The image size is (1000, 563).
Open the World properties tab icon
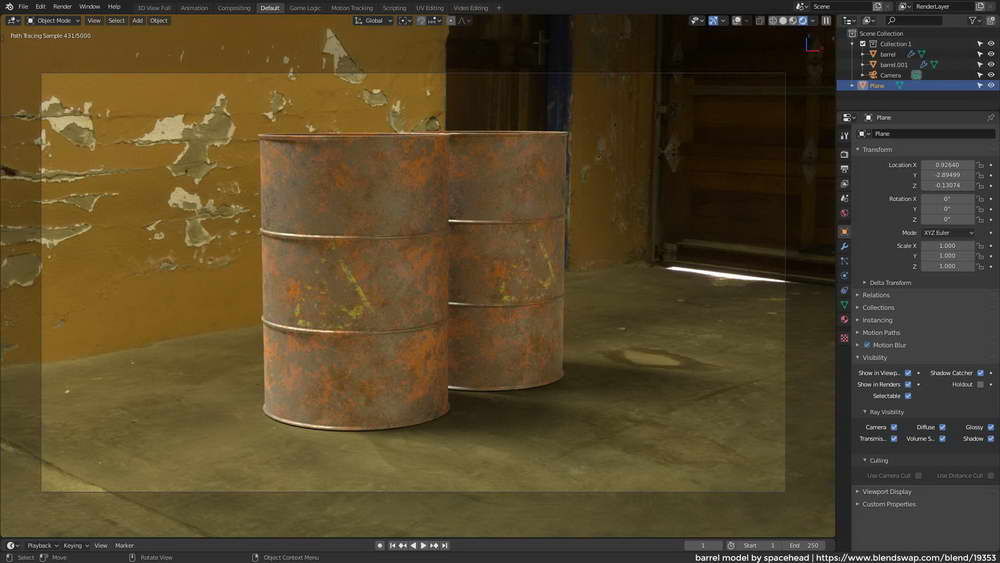pos(844,213)
